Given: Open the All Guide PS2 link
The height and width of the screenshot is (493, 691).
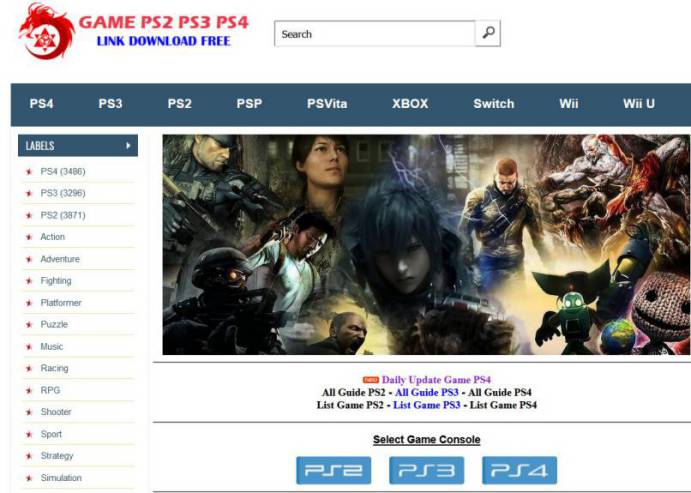Looking at the screenshot, I should tap(353, 393).
